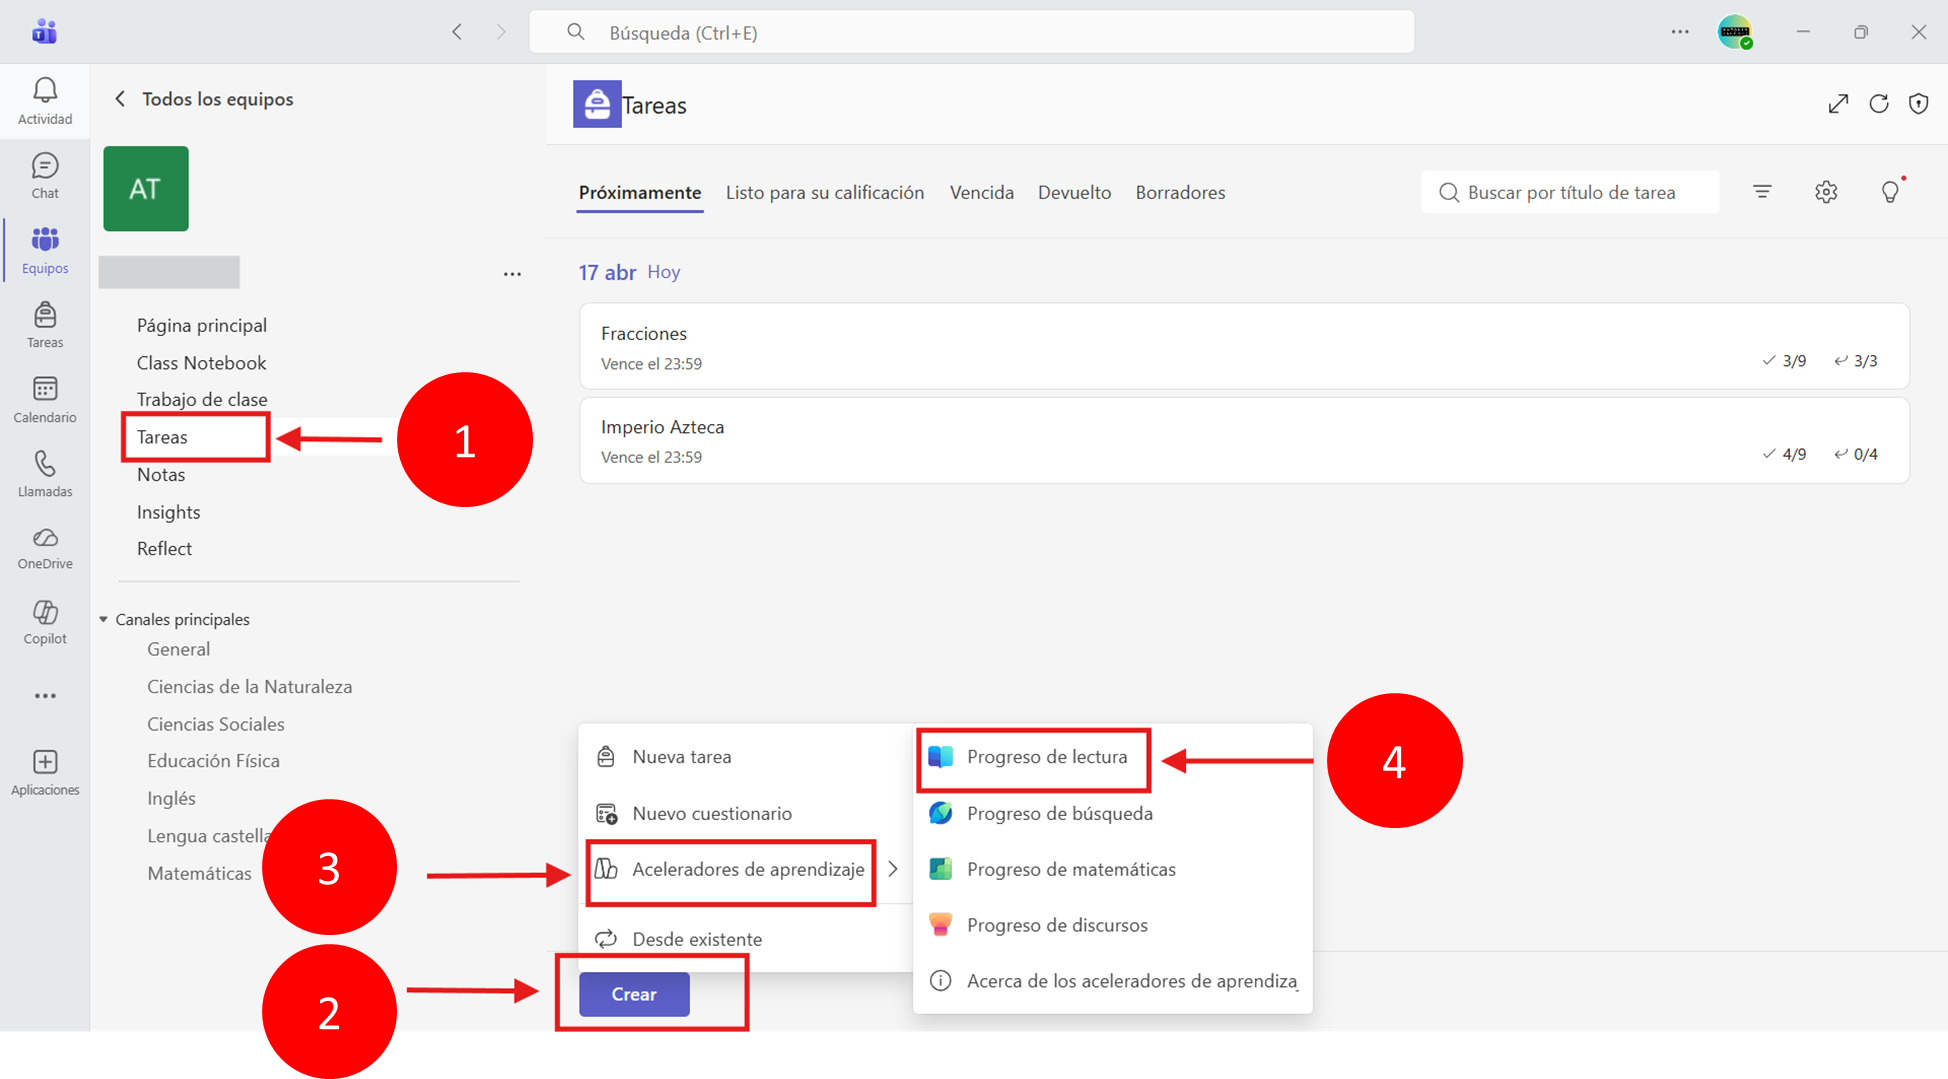The image size is (1948, 1079).
Task: Click the Tareas app icon in header
Action: click(597, 104)
